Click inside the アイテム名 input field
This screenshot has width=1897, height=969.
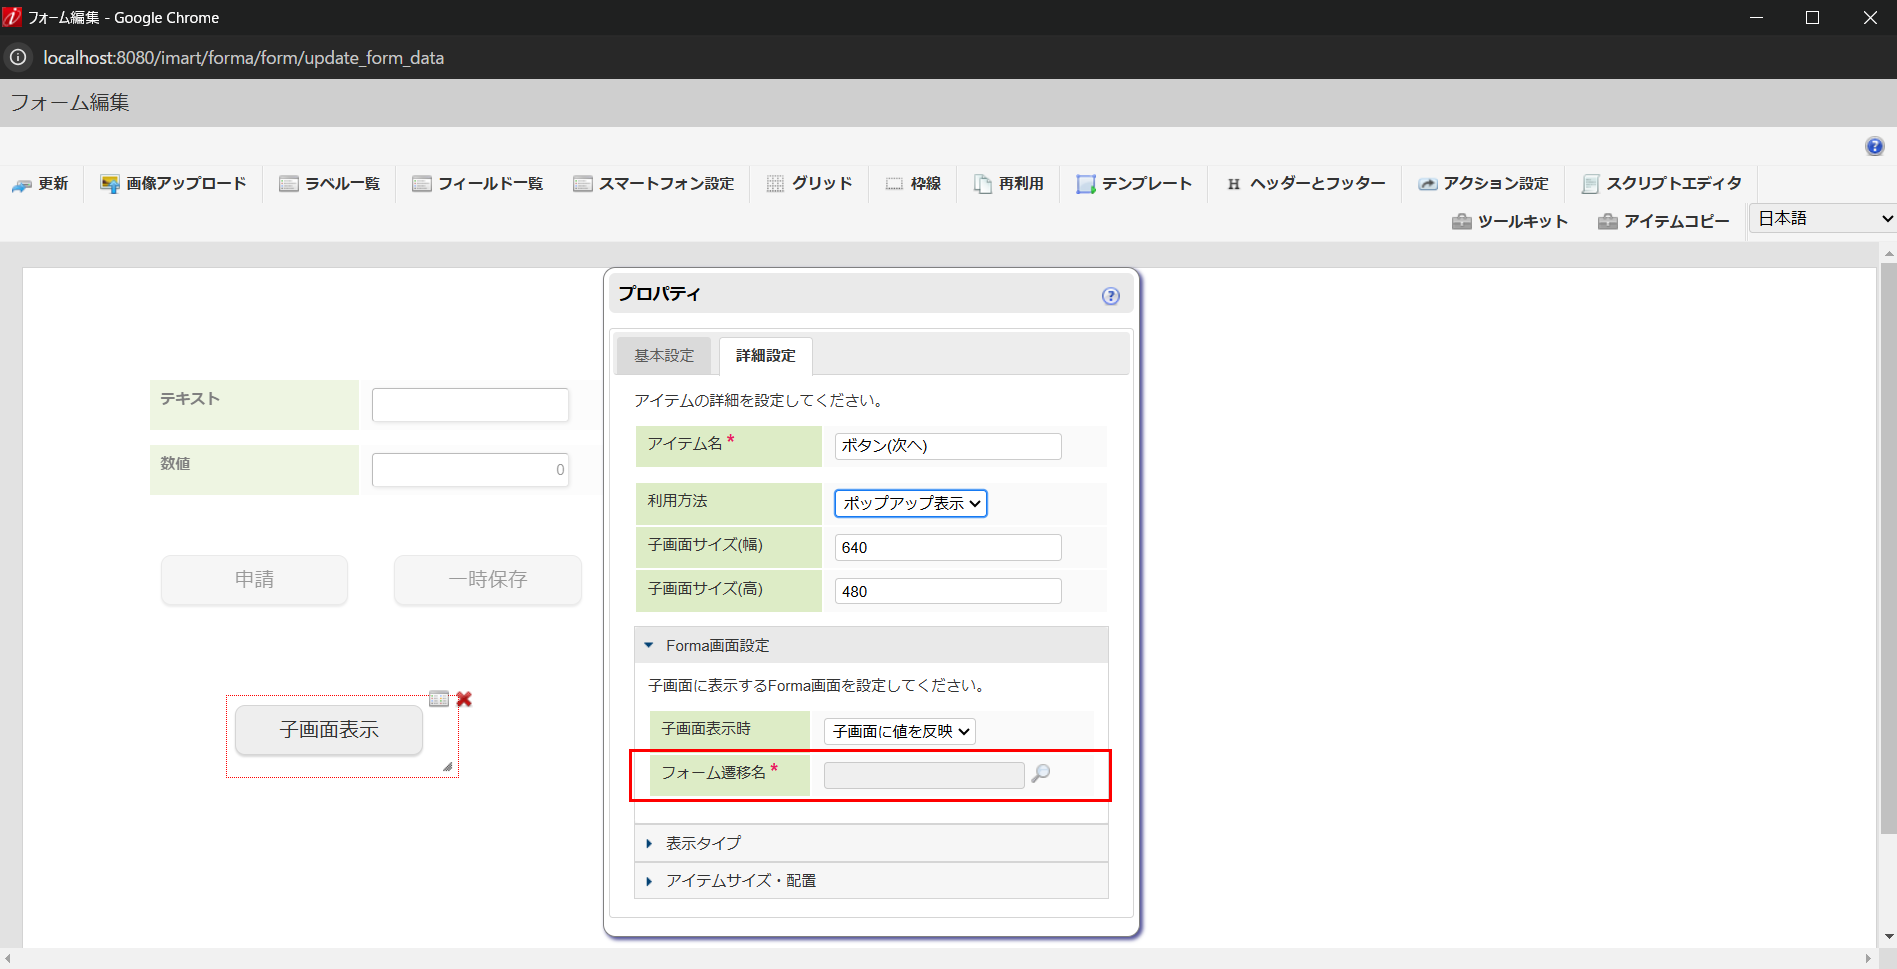click(946, 446)
